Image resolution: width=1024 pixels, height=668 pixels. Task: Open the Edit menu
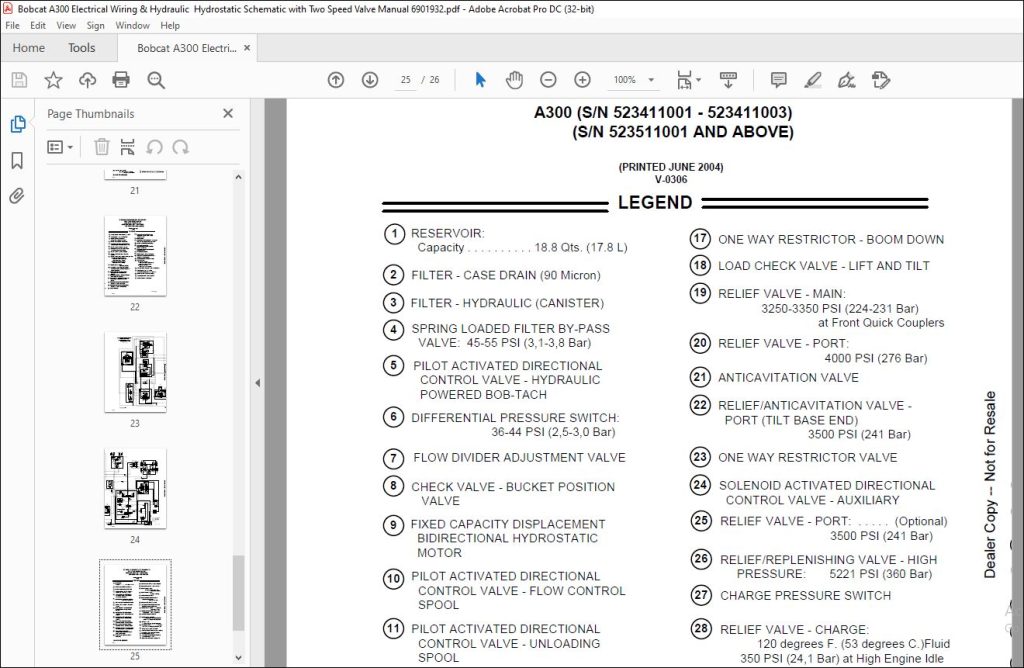pos(38,25)
